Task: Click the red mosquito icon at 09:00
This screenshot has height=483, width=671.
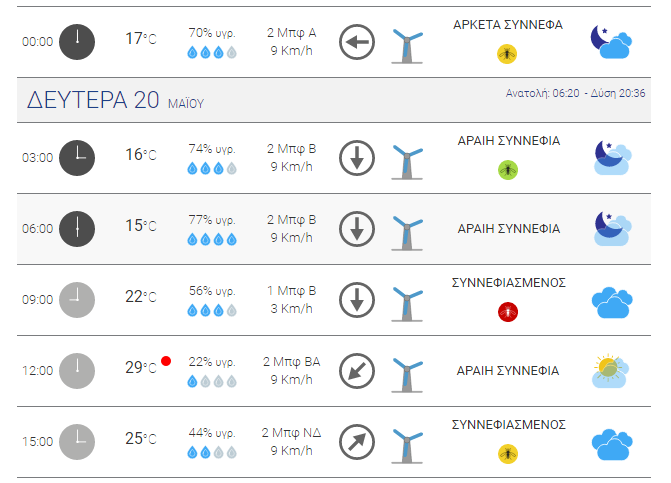Action: tap(508, 312)
